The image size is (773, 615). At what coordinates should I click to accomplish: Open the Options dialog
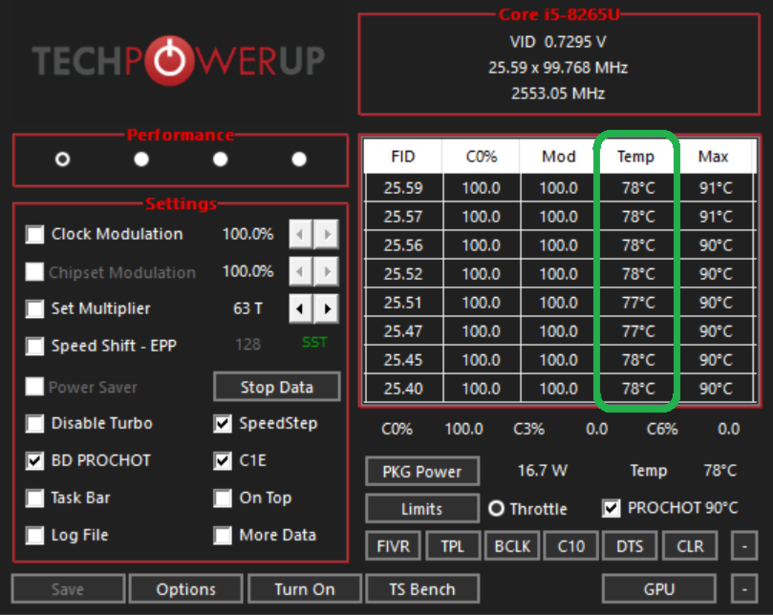click(186, 589)
